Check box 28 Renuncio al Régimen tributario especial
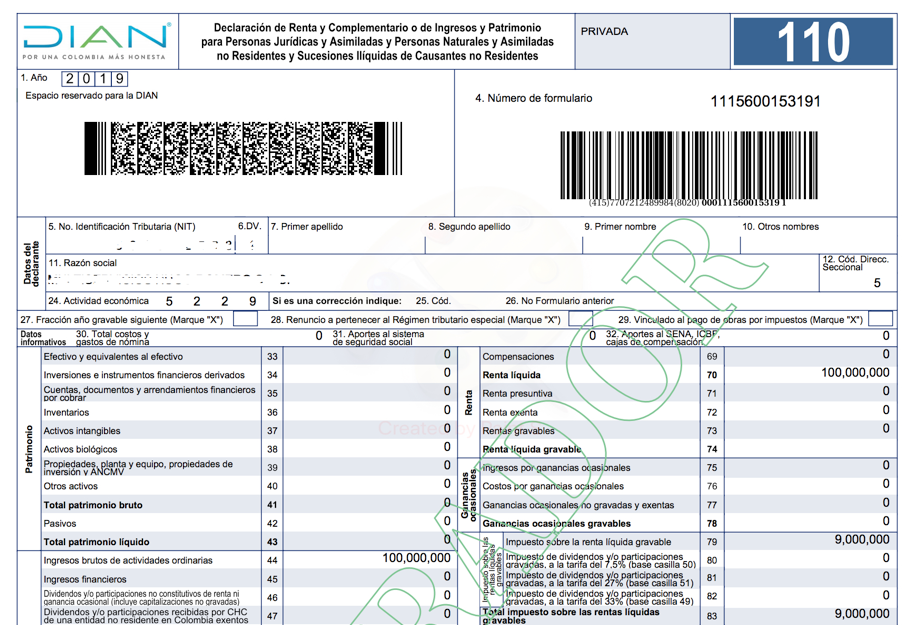 tap(580, 319)
